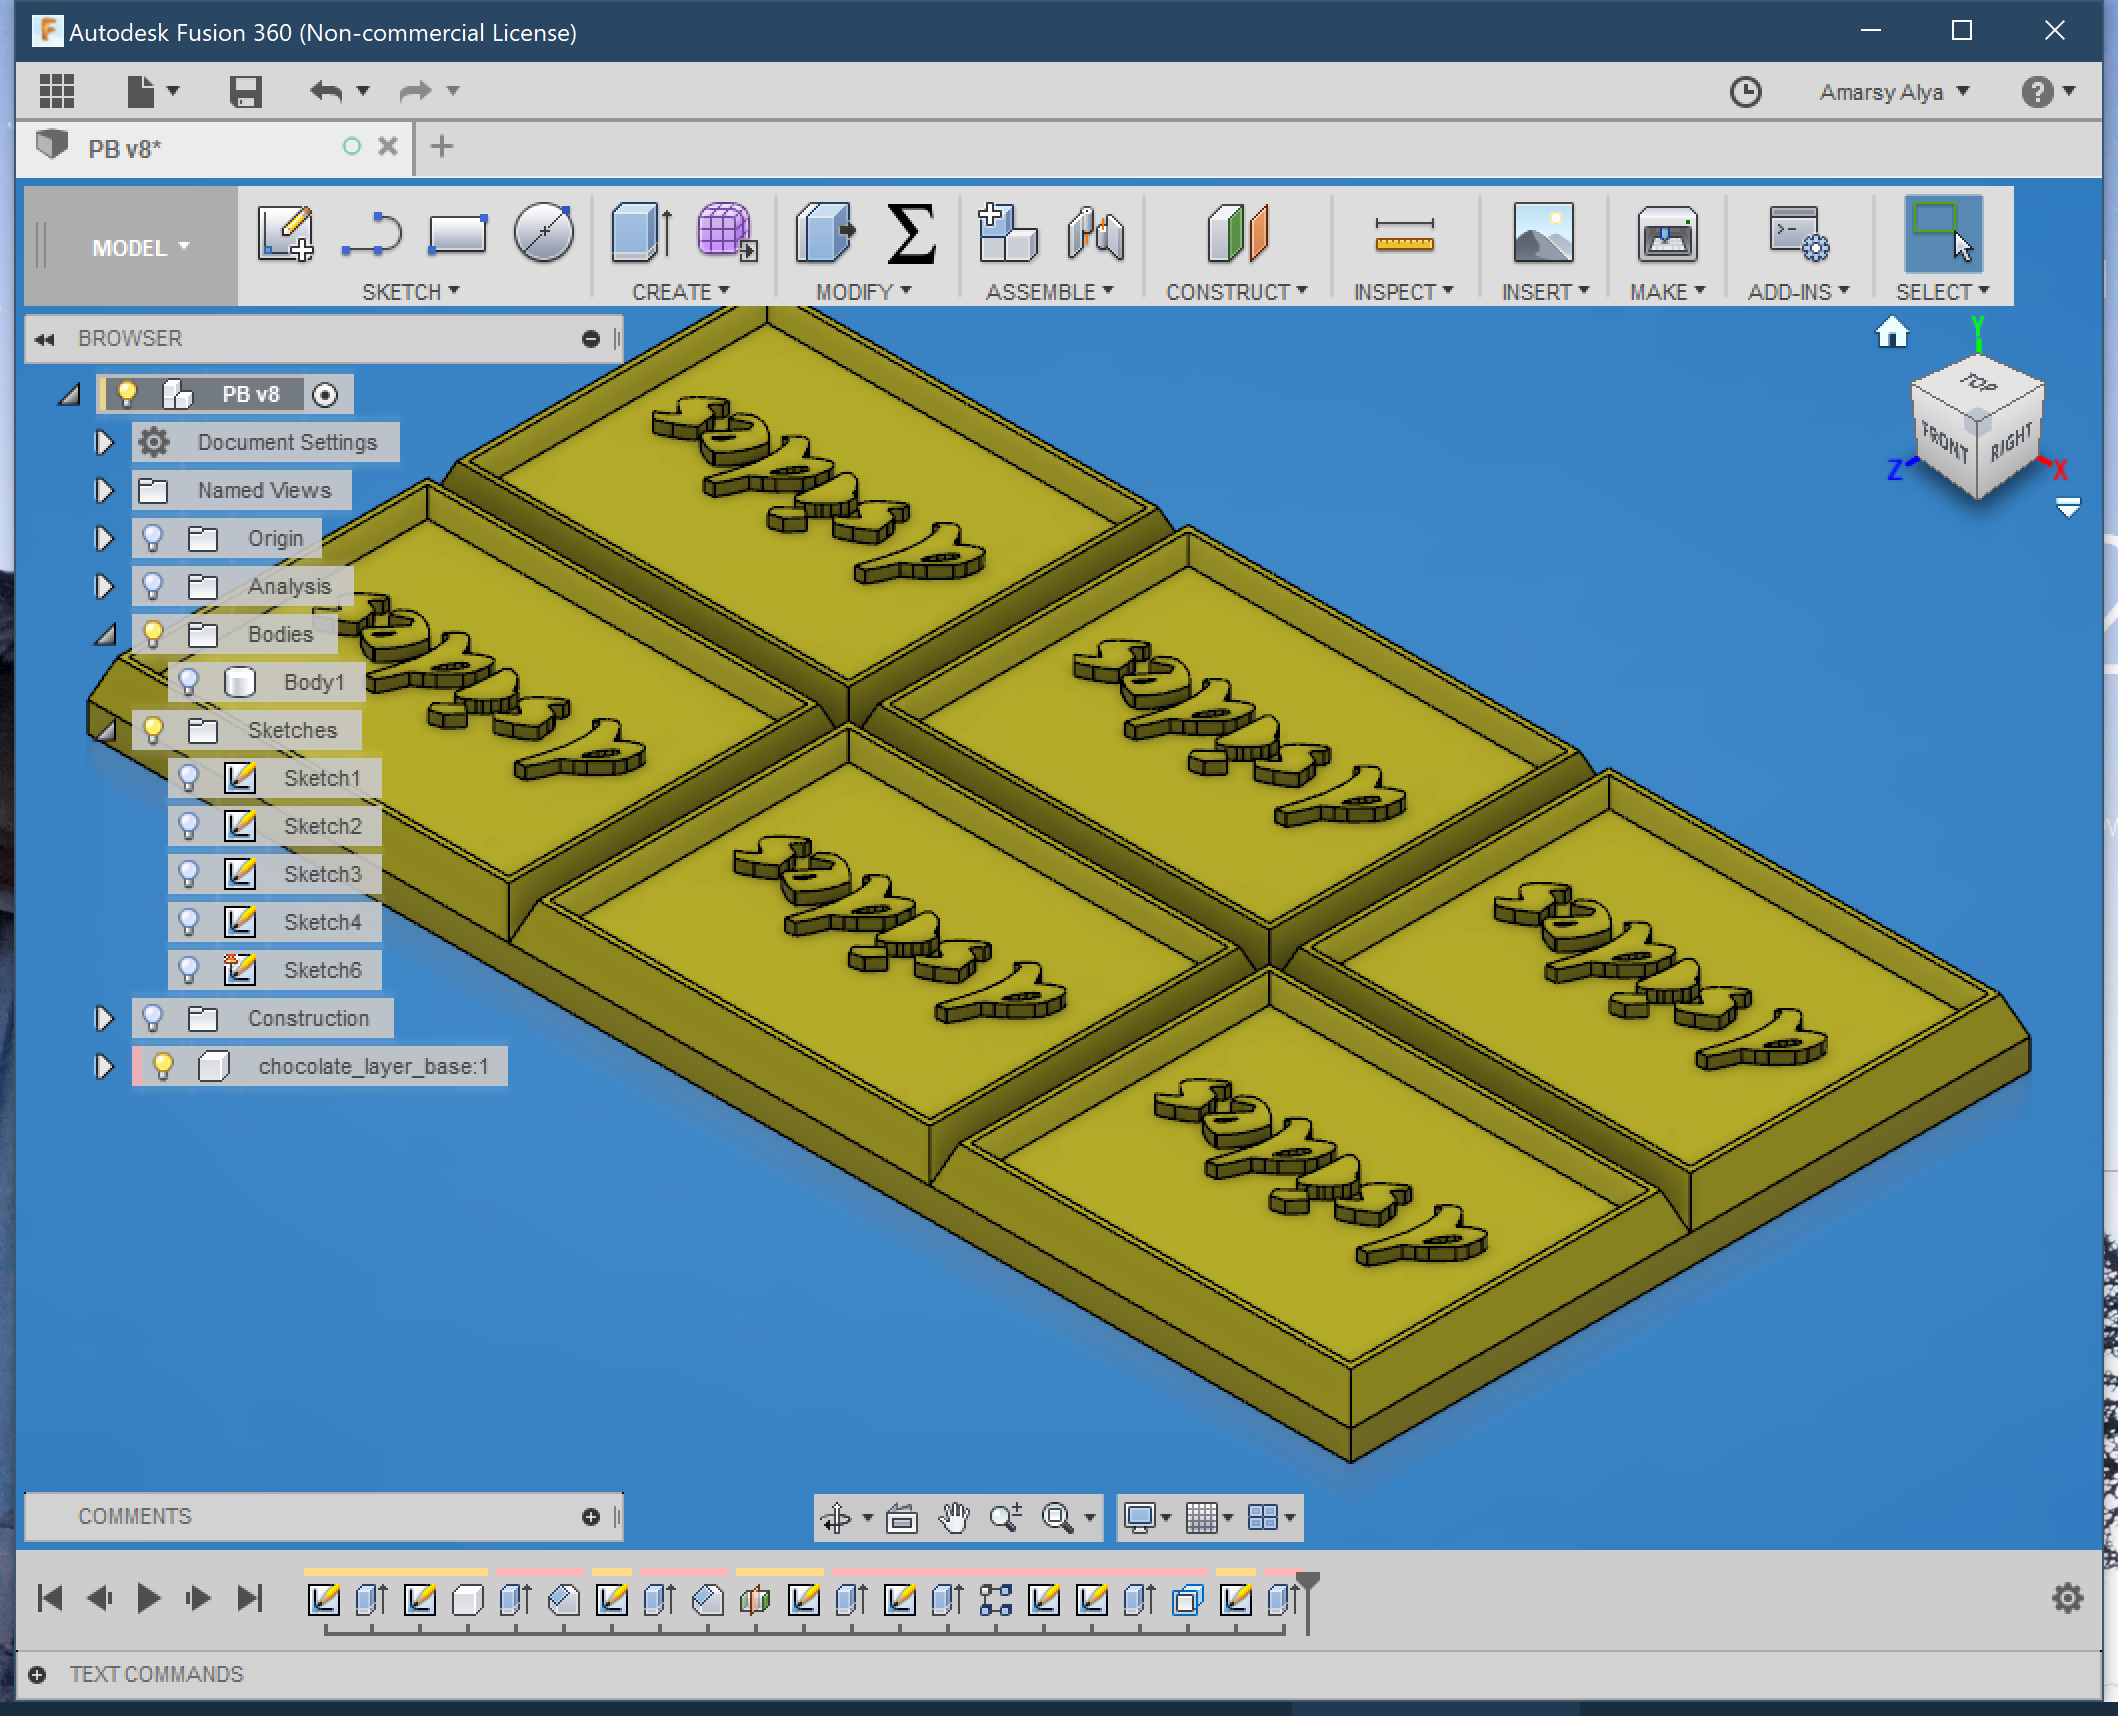
Task: Switch to the PB v8 document tab
Action: click(x=125, y=149)
